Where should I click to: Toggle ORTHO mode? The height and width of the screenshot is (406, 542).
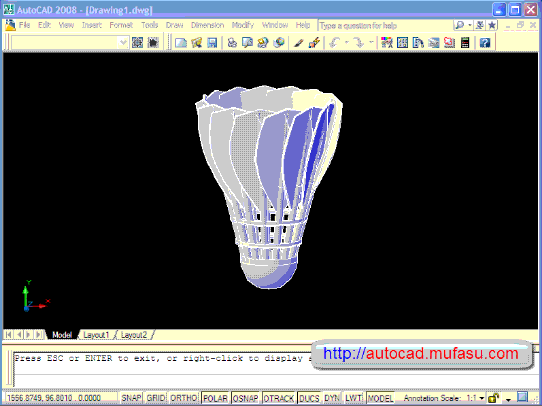tap(183, 398)
